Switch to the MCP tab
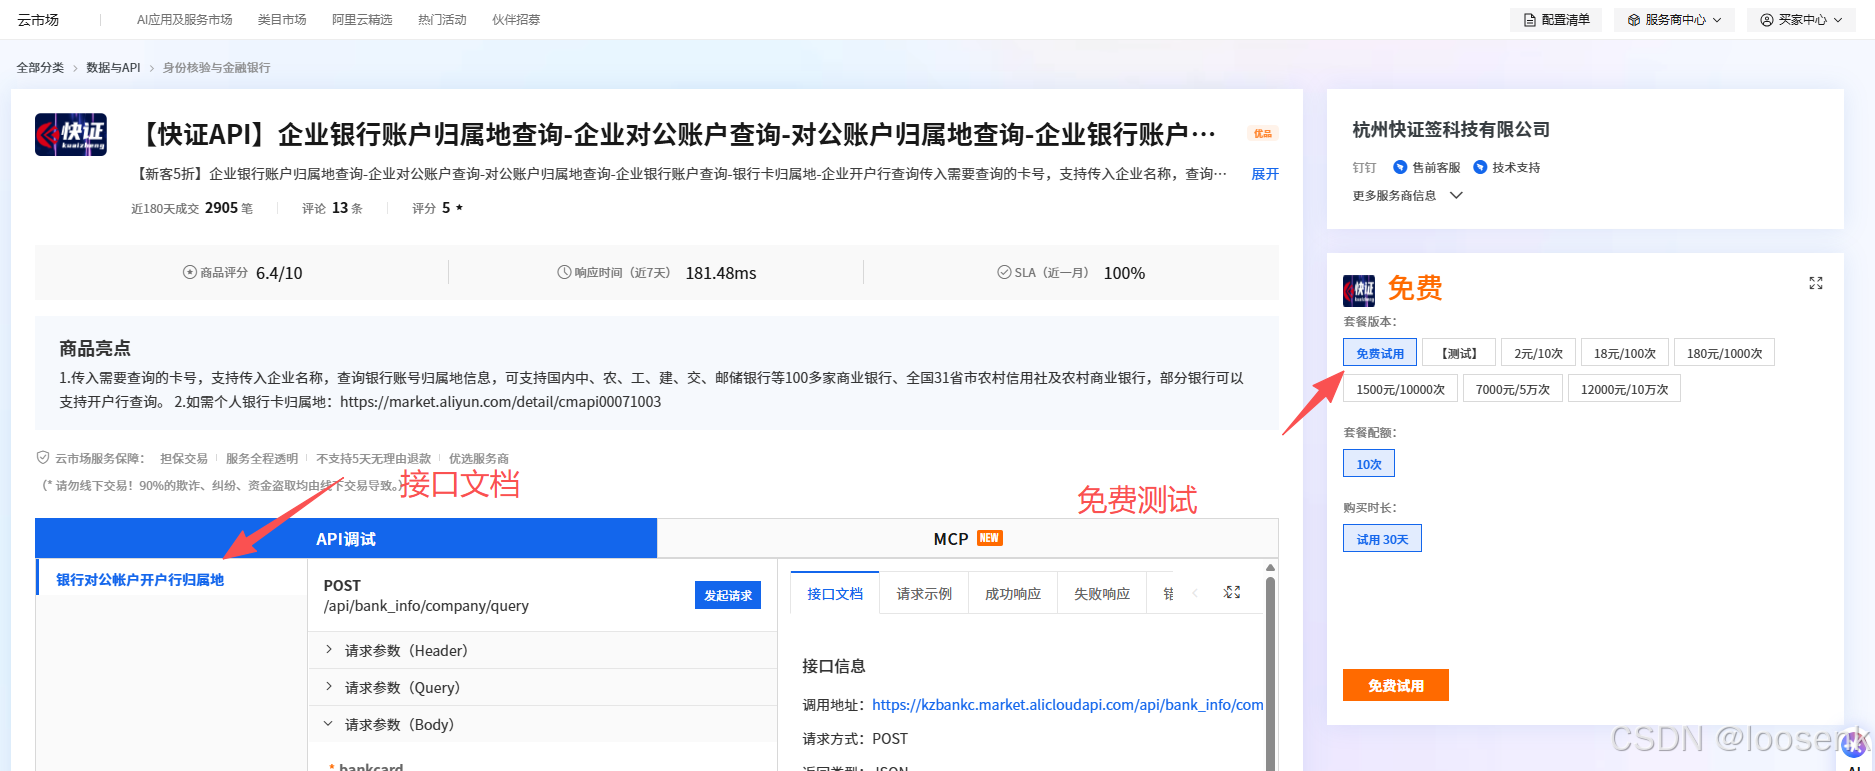 (968, 538)
